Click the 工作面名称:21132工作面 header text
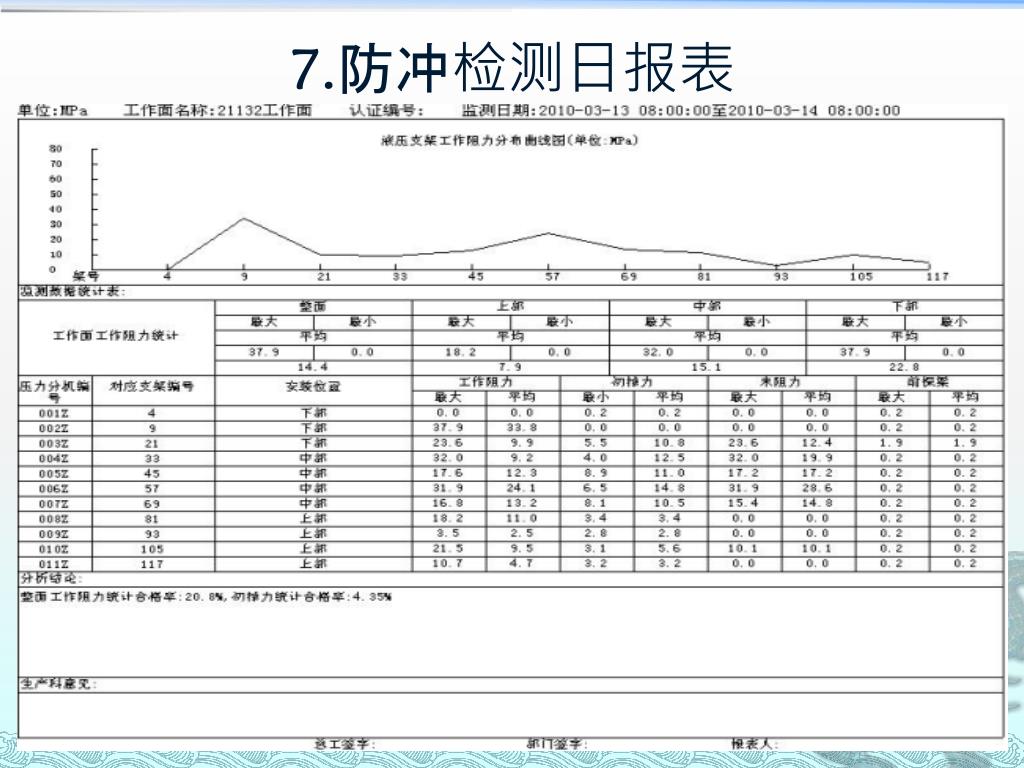 pyautogui.click(x=217, y=110)
